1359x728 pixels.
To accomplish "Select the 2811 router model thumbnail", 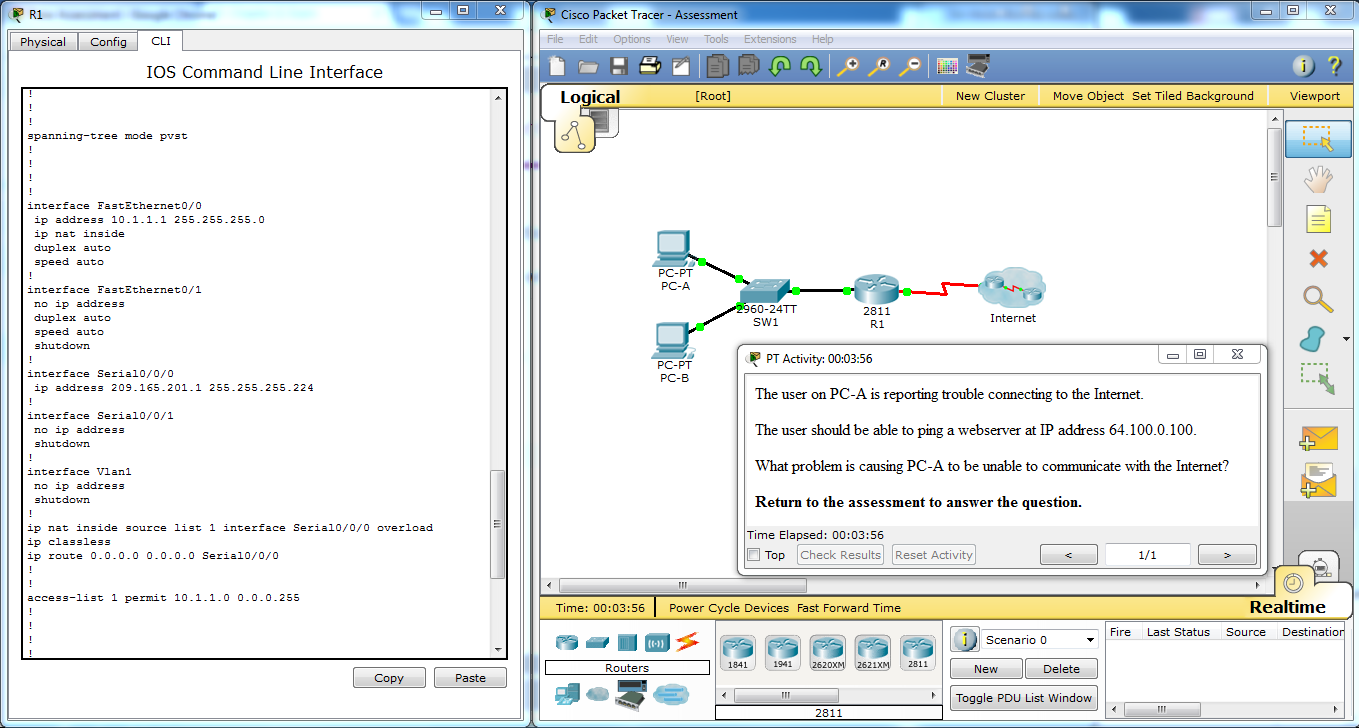I will (x=917, y=651).
